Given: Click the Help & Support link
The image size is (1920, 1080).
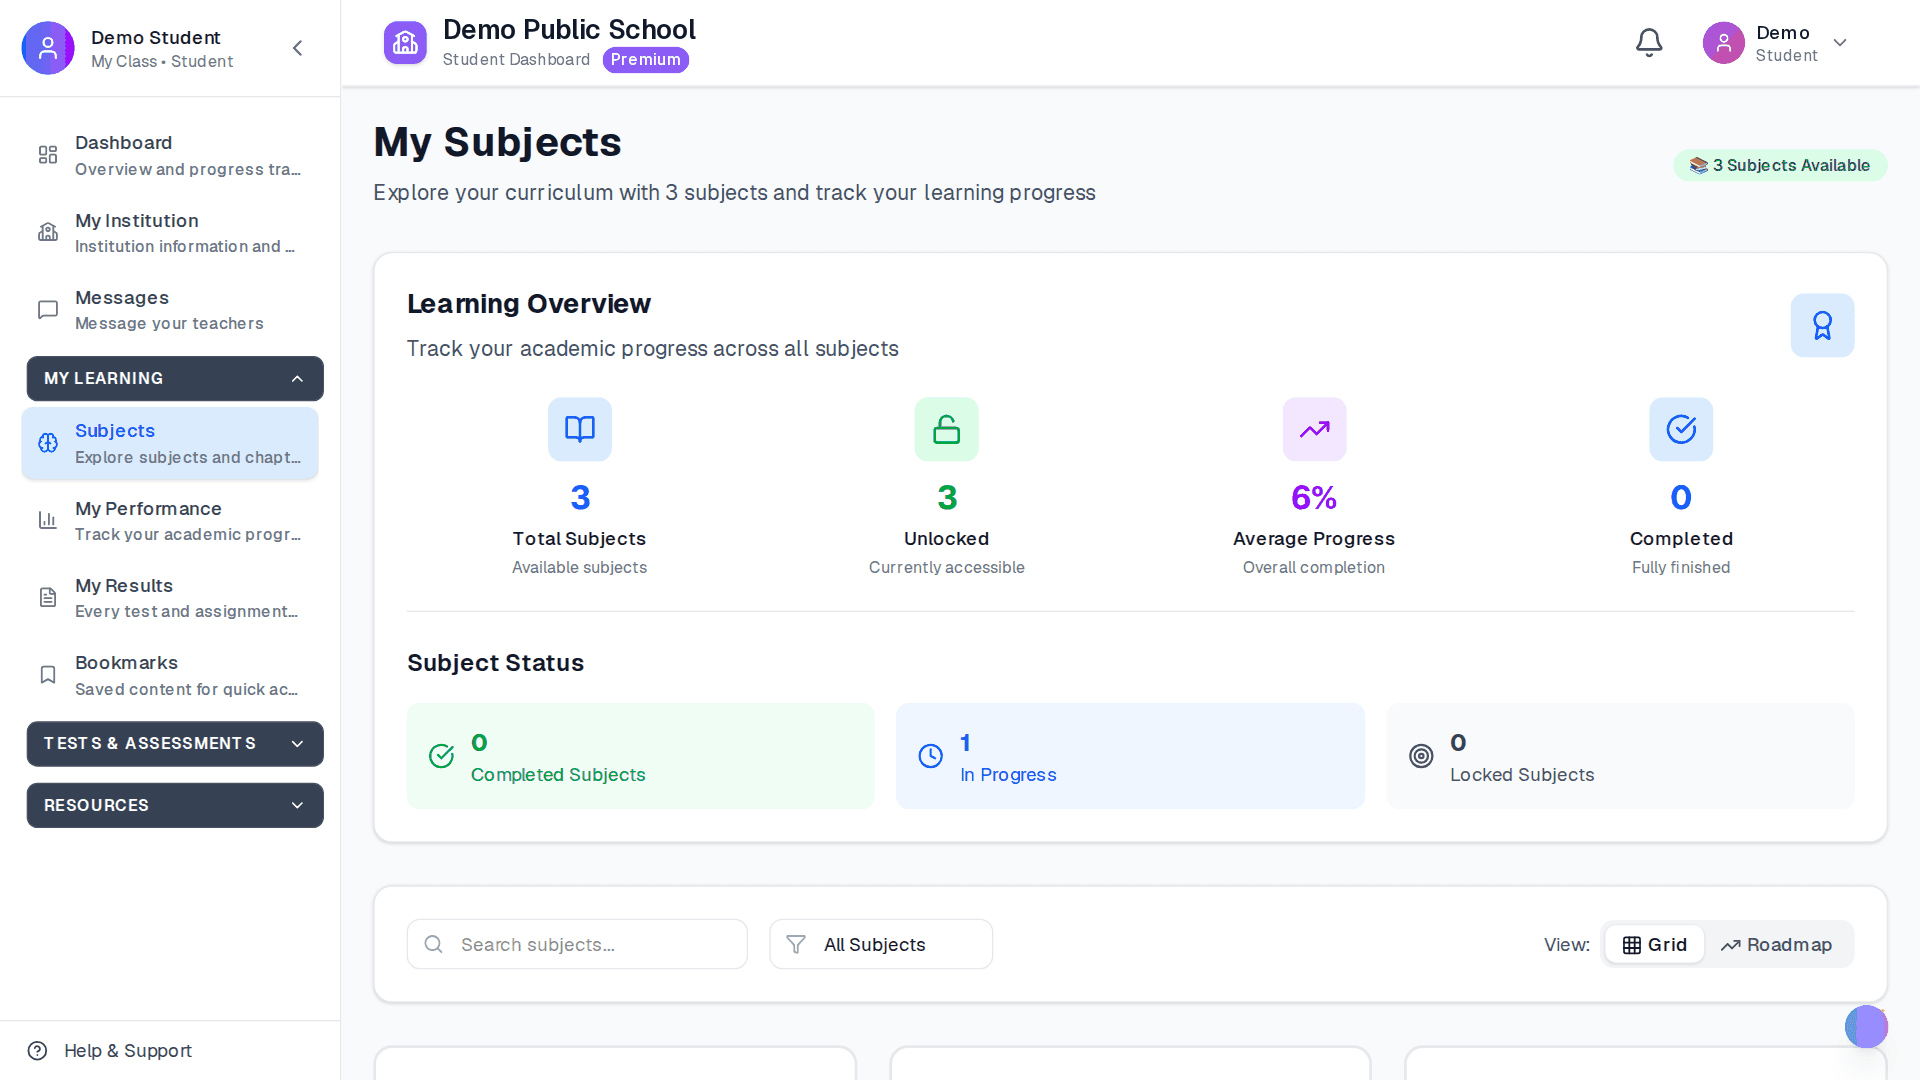Looking at the screenshot, I should pos(128,1050).
